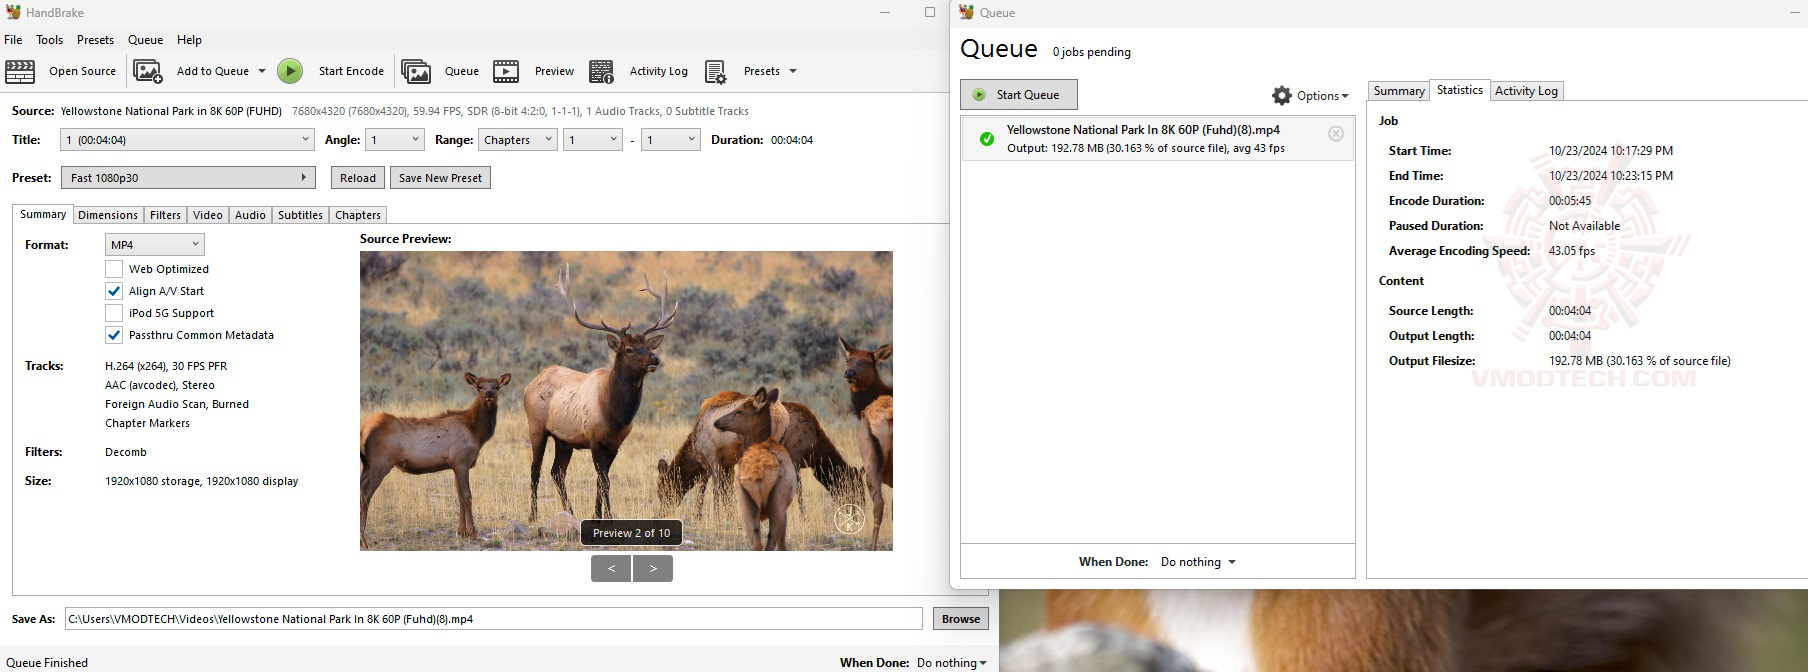The height and width of the screenshot is (672, 1808).
Task: Select the Statistics tab in Queue window
Action: 1460,90
